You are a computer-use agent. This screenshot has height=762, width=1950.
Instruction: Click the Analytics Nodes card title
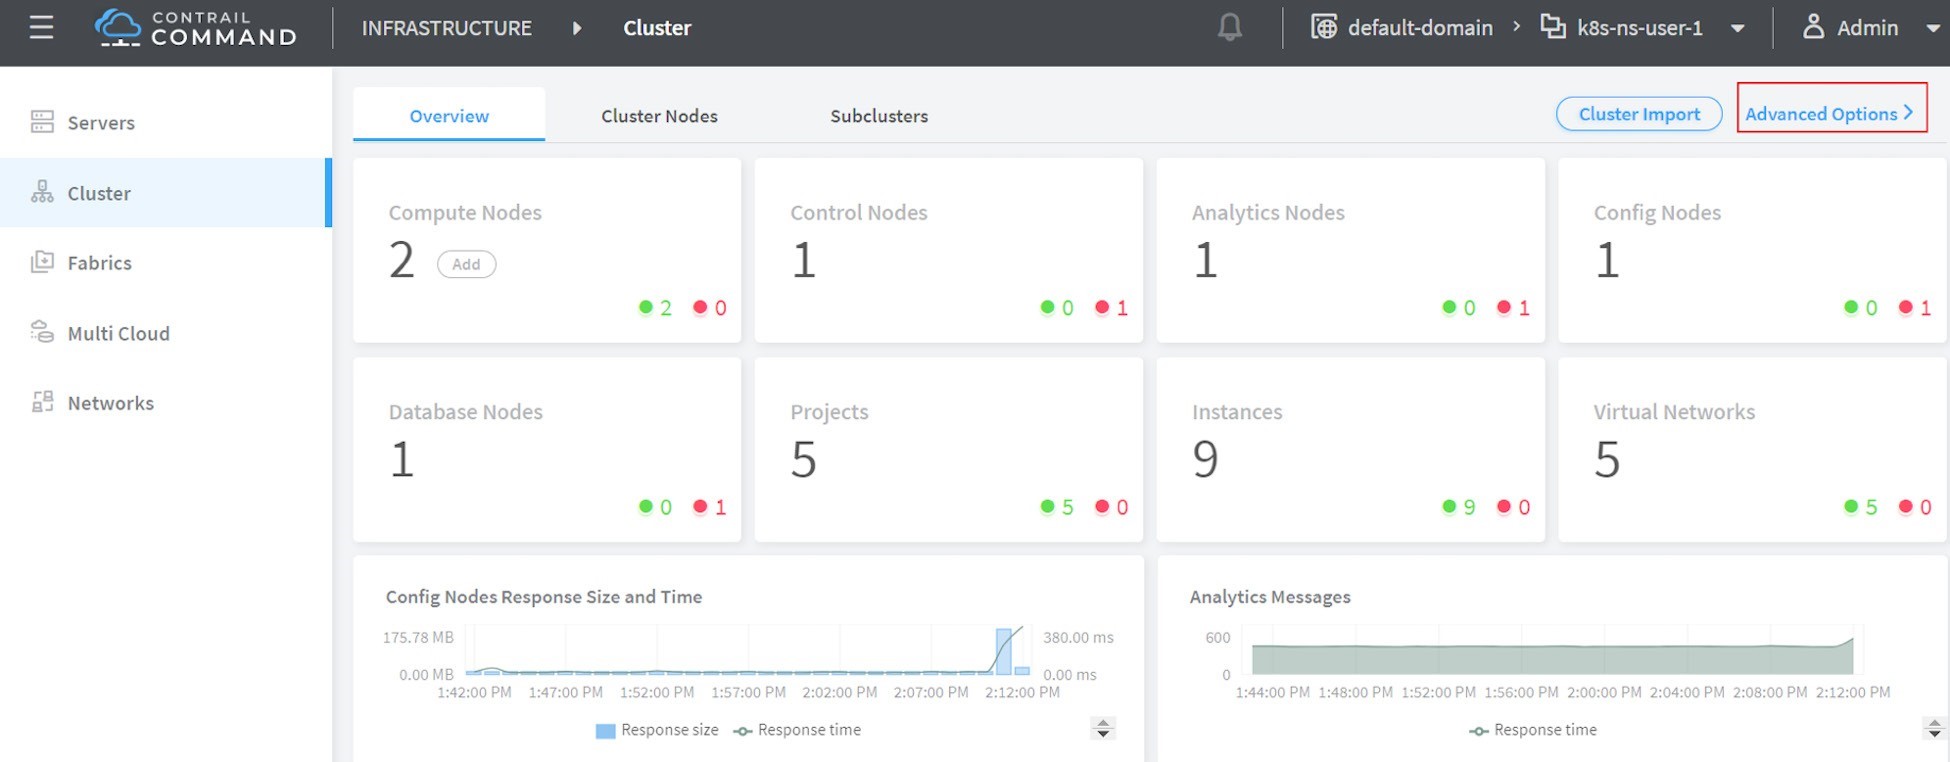[x=1268, y=212]
